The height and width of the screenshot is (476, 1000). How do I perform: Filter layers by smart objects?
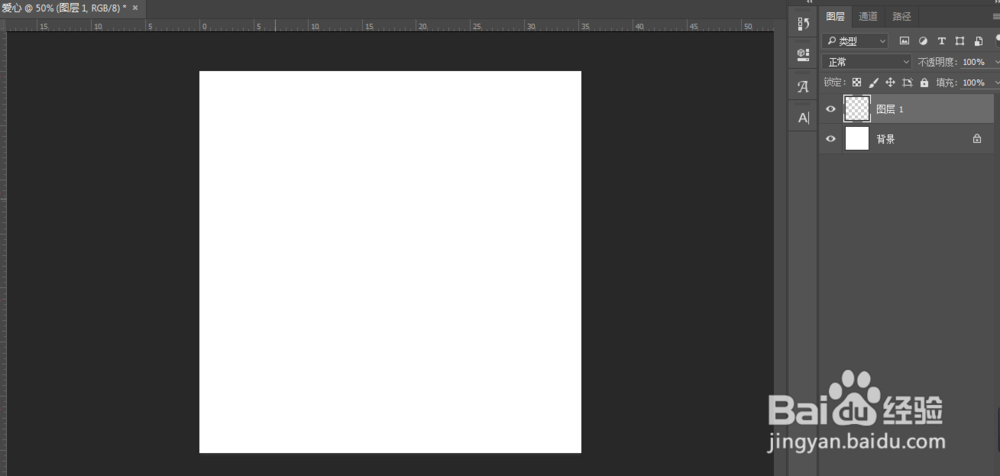tap(978, 41)
